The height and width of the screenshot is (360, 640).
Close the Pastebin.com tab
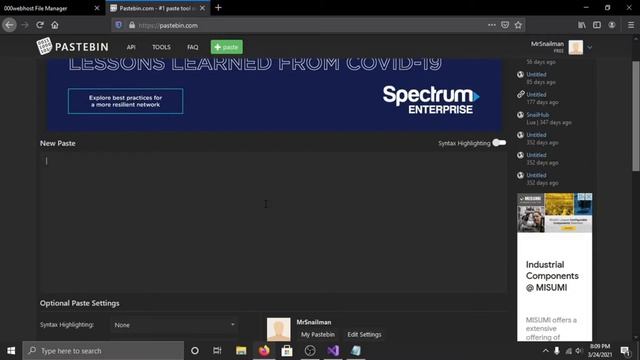(x=202, y=8)
